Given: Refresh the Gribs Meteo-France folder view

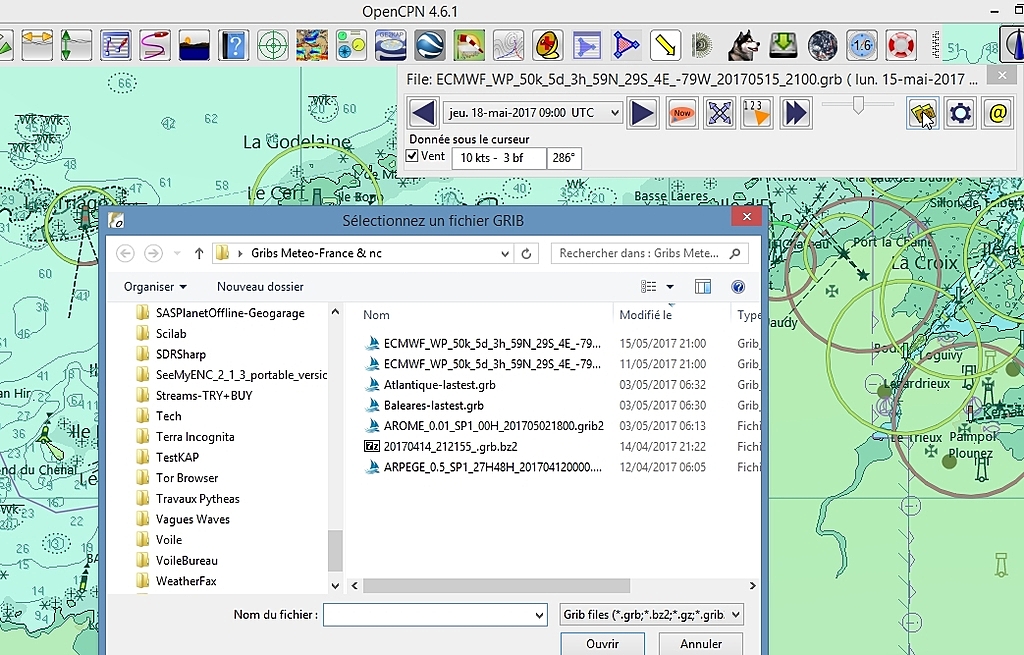Looking at the screenshot, I should point(526,253).
